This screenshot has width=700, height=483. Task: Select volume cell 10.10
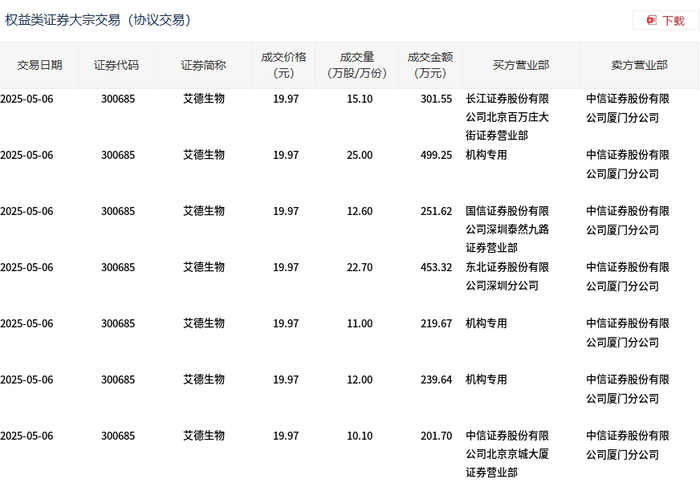(x=360, y=436)
